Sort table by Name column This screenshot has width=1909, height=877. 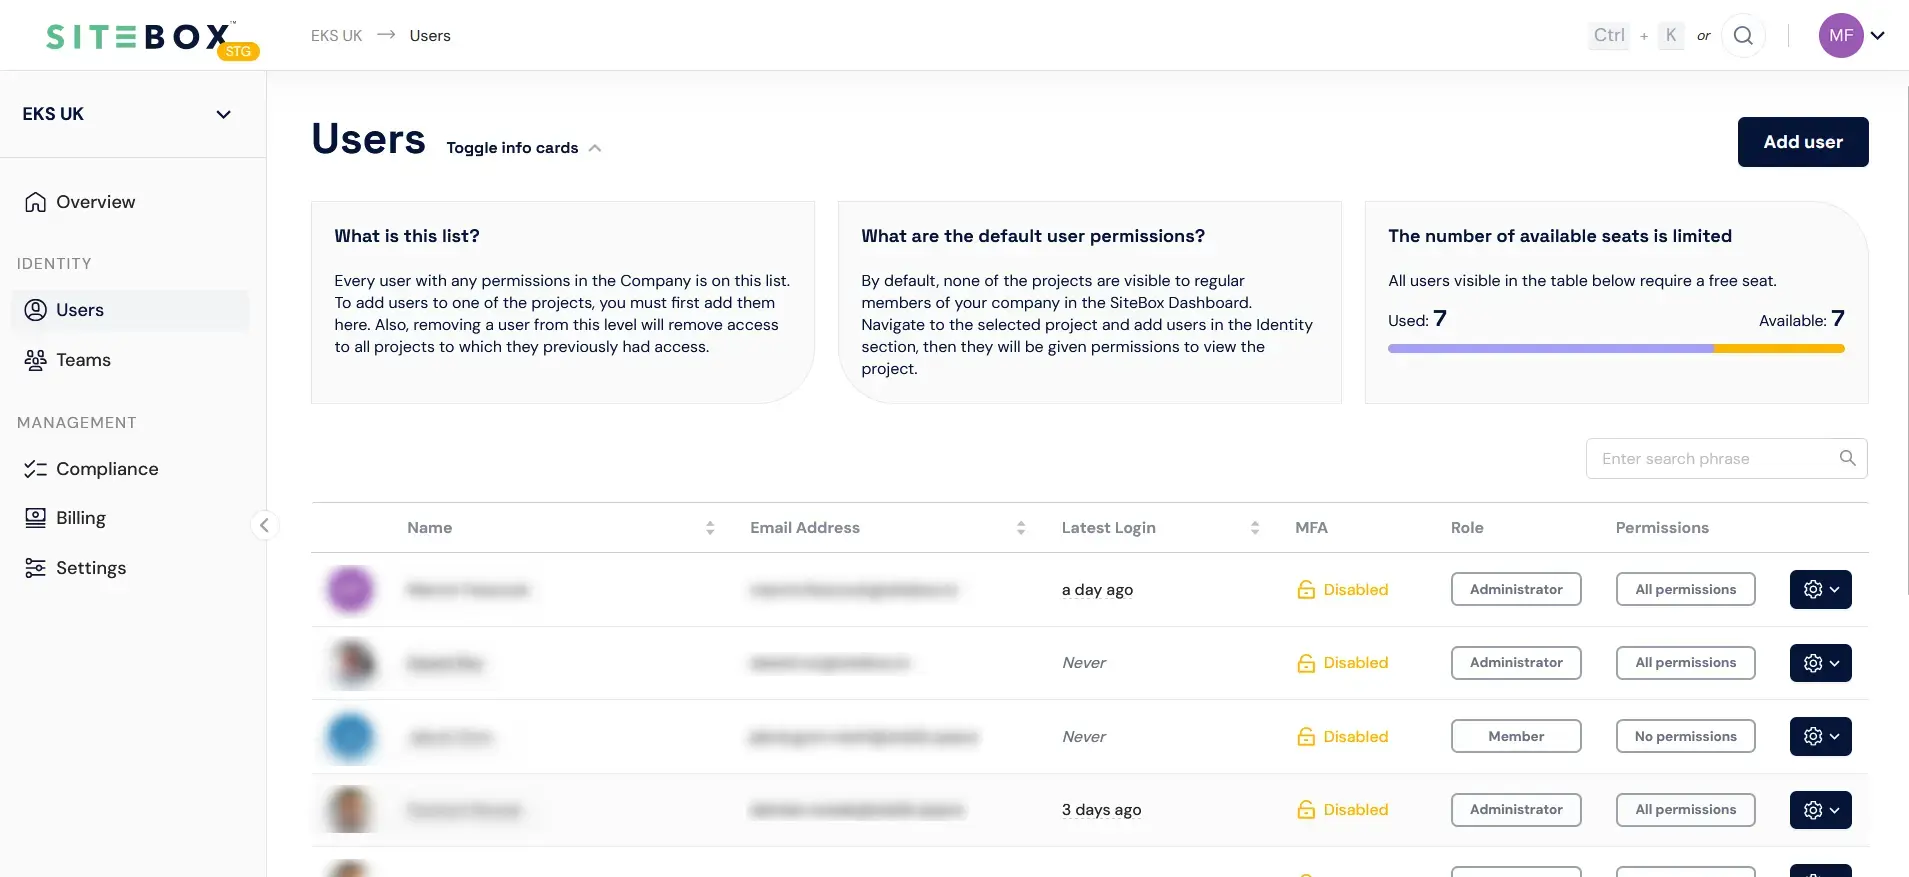(709, 528)
